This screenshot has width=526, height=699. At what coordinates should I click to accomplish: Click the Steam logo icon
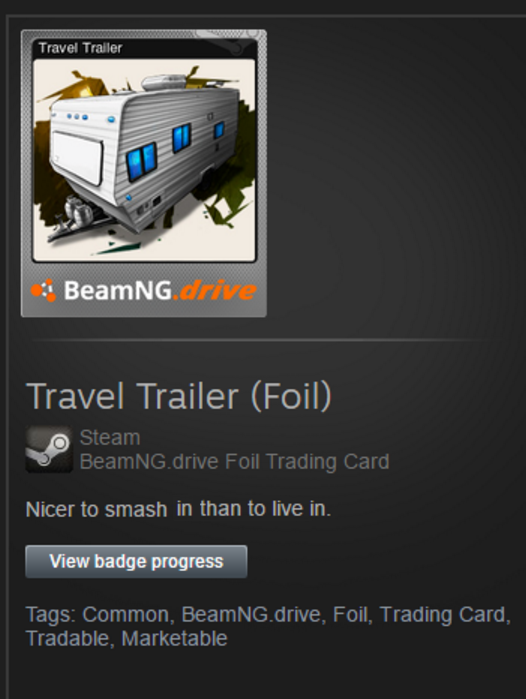pos(49,449)
